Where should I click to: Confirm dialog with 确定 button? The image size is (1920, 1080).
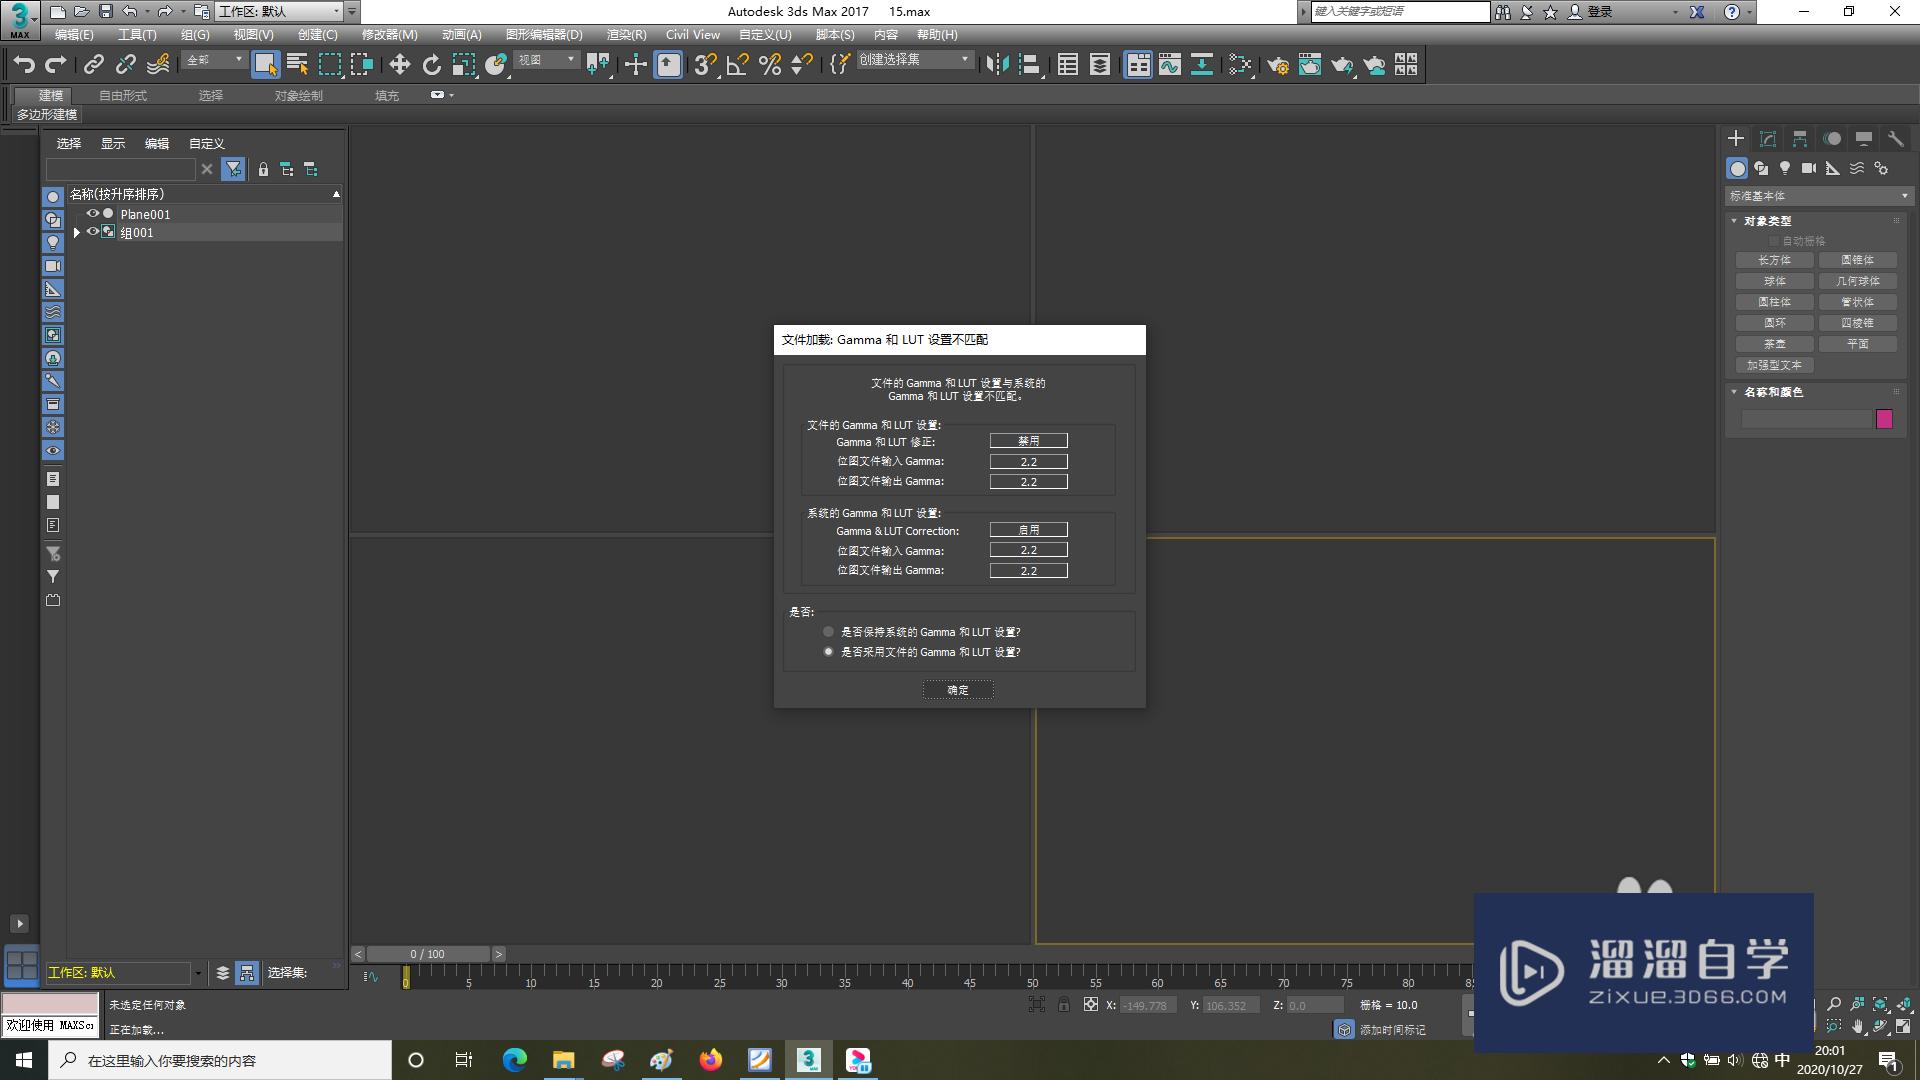[x=958, y=690]
